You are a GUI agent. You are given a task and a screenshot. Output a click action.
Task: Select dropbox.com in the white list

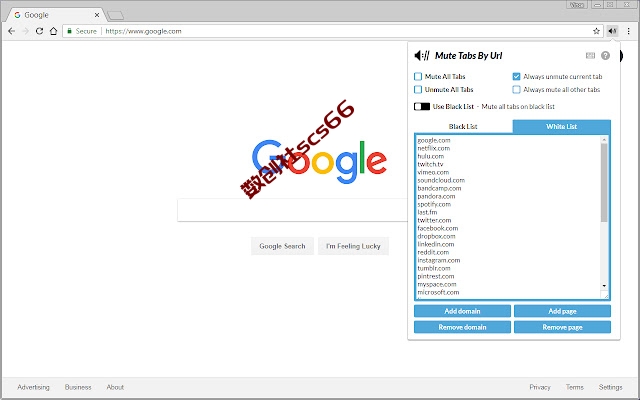pos(436,236)
